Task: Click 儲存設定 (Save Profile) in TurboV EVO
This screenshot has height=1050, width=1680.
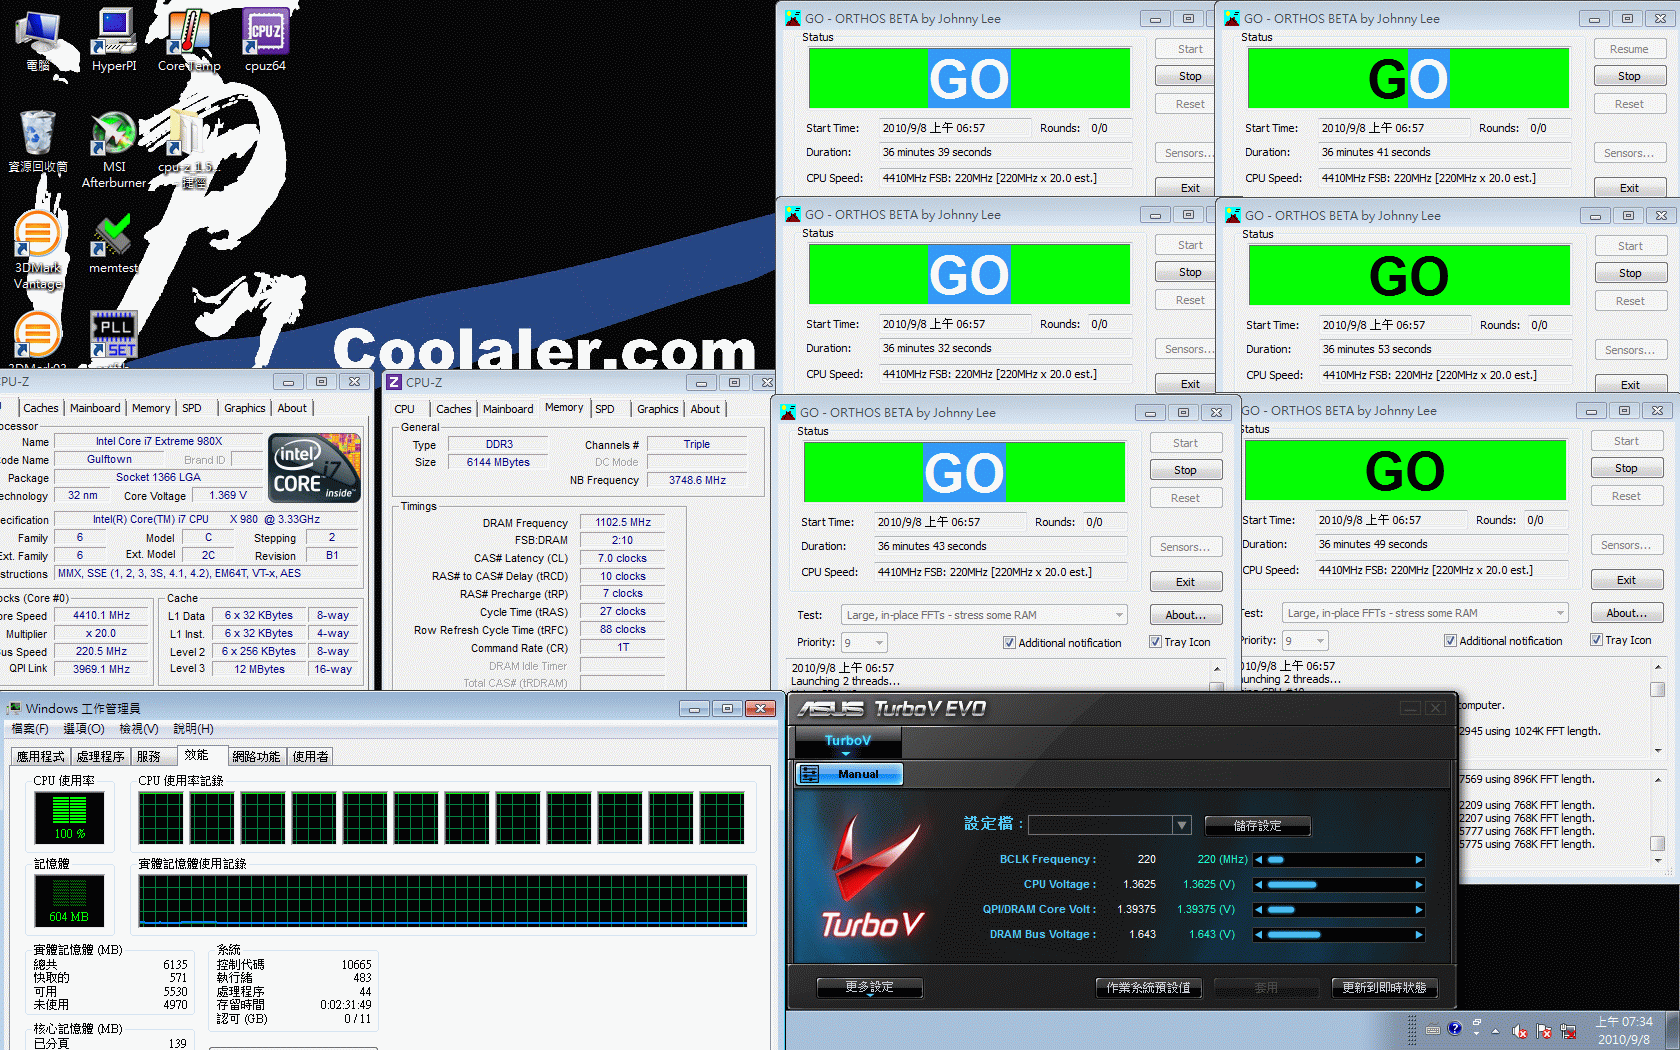Action: (1257, 826)
